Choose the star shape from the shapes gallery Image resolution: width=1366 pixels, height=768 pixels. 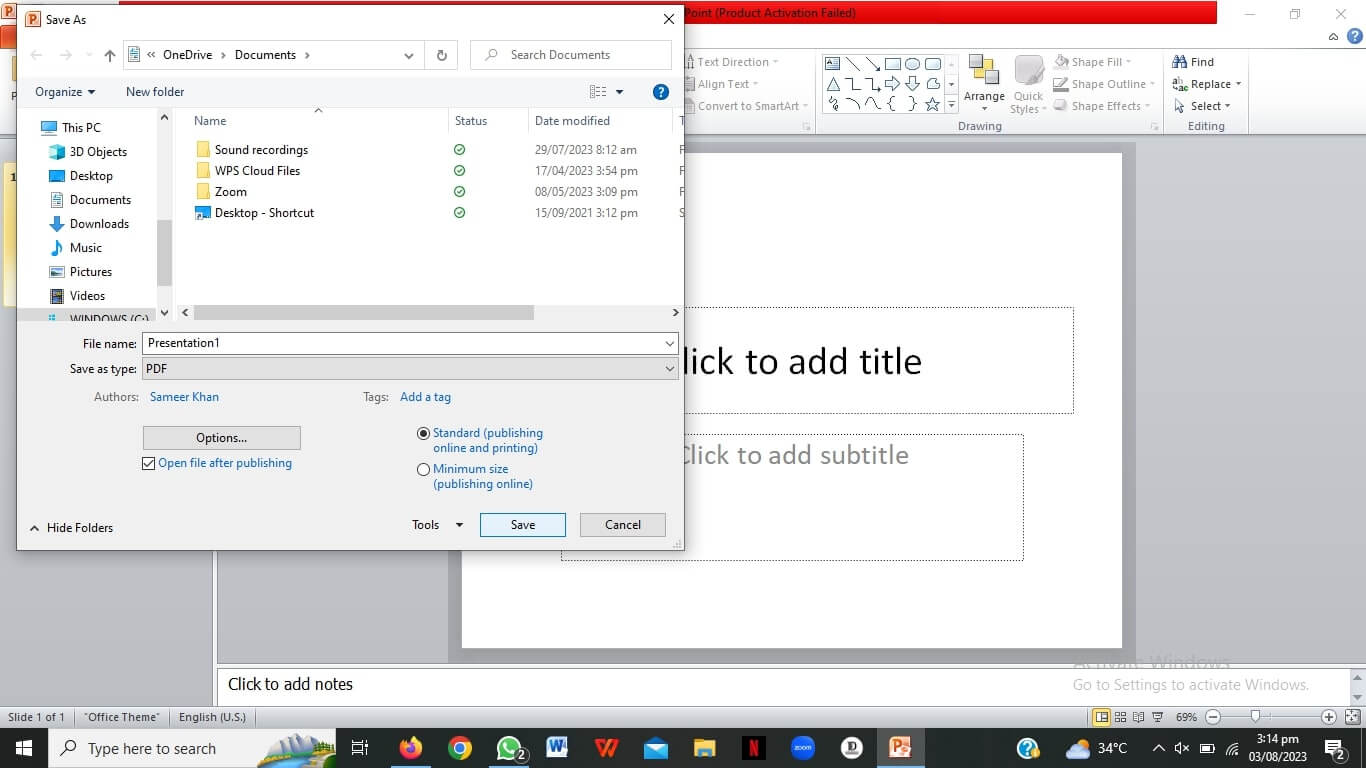[933, 105]
